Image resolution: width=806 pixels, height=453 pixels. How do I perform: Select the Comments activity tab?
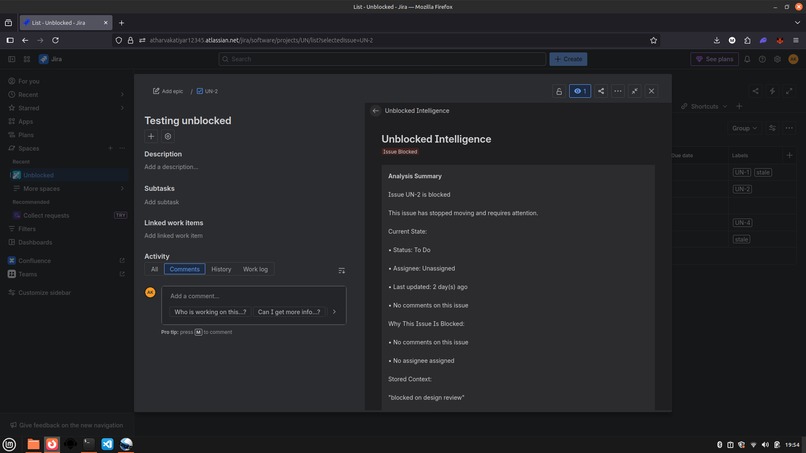[x=185, y=269]
